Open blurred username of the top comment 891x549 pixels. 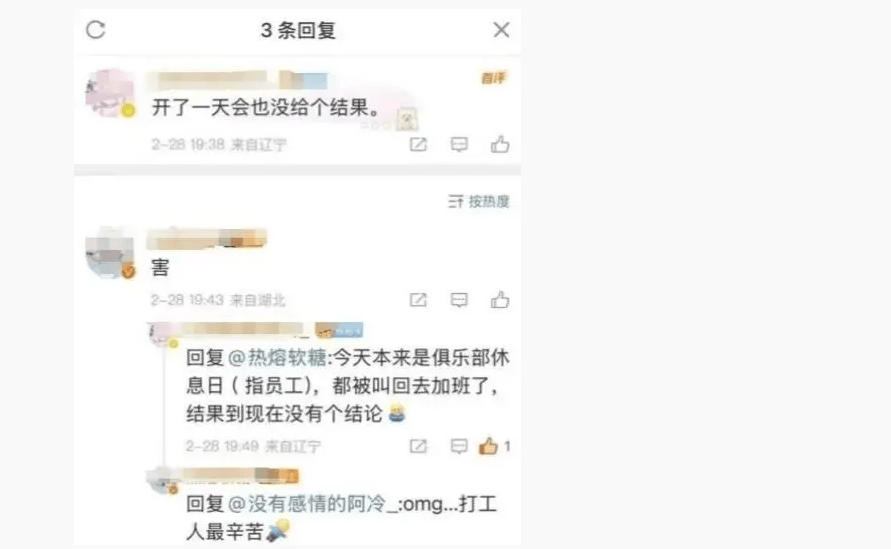pyautogui.click(x=238, y=80)
